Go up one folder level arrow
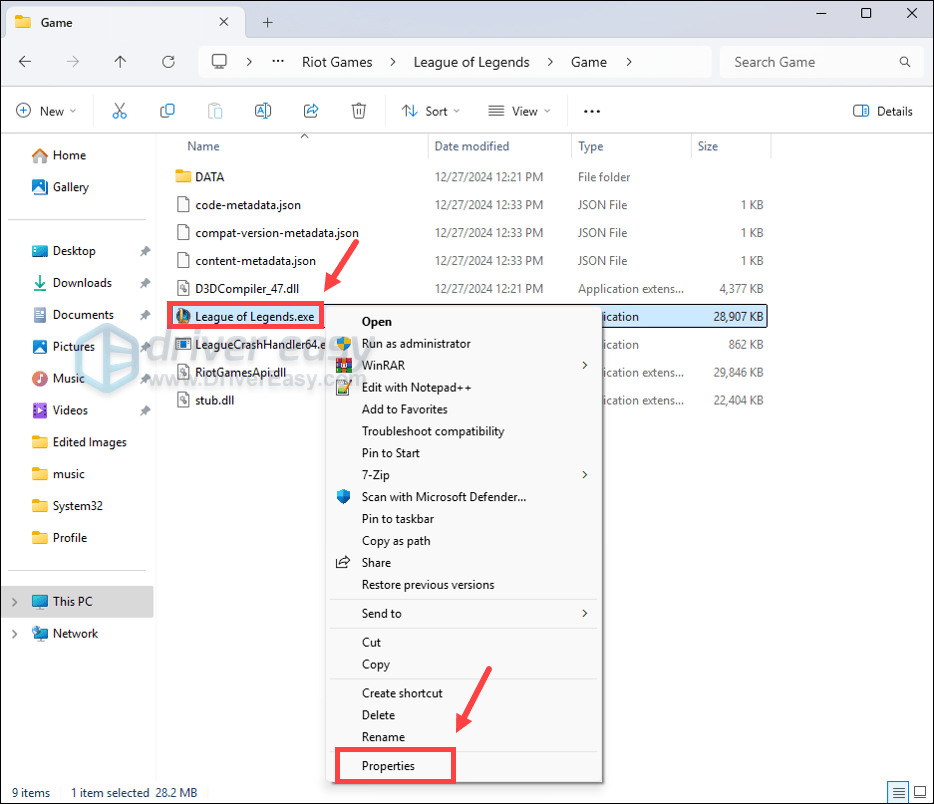The height and width of the screenshot is (804, 934). tap(120, 62)
